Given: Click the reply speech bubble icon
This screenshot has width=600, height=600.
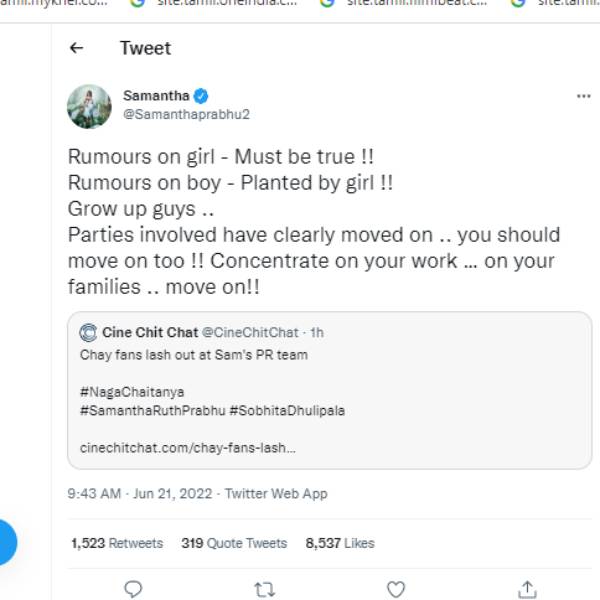Looking at the screenshot, I should click(x=133, y=589).
